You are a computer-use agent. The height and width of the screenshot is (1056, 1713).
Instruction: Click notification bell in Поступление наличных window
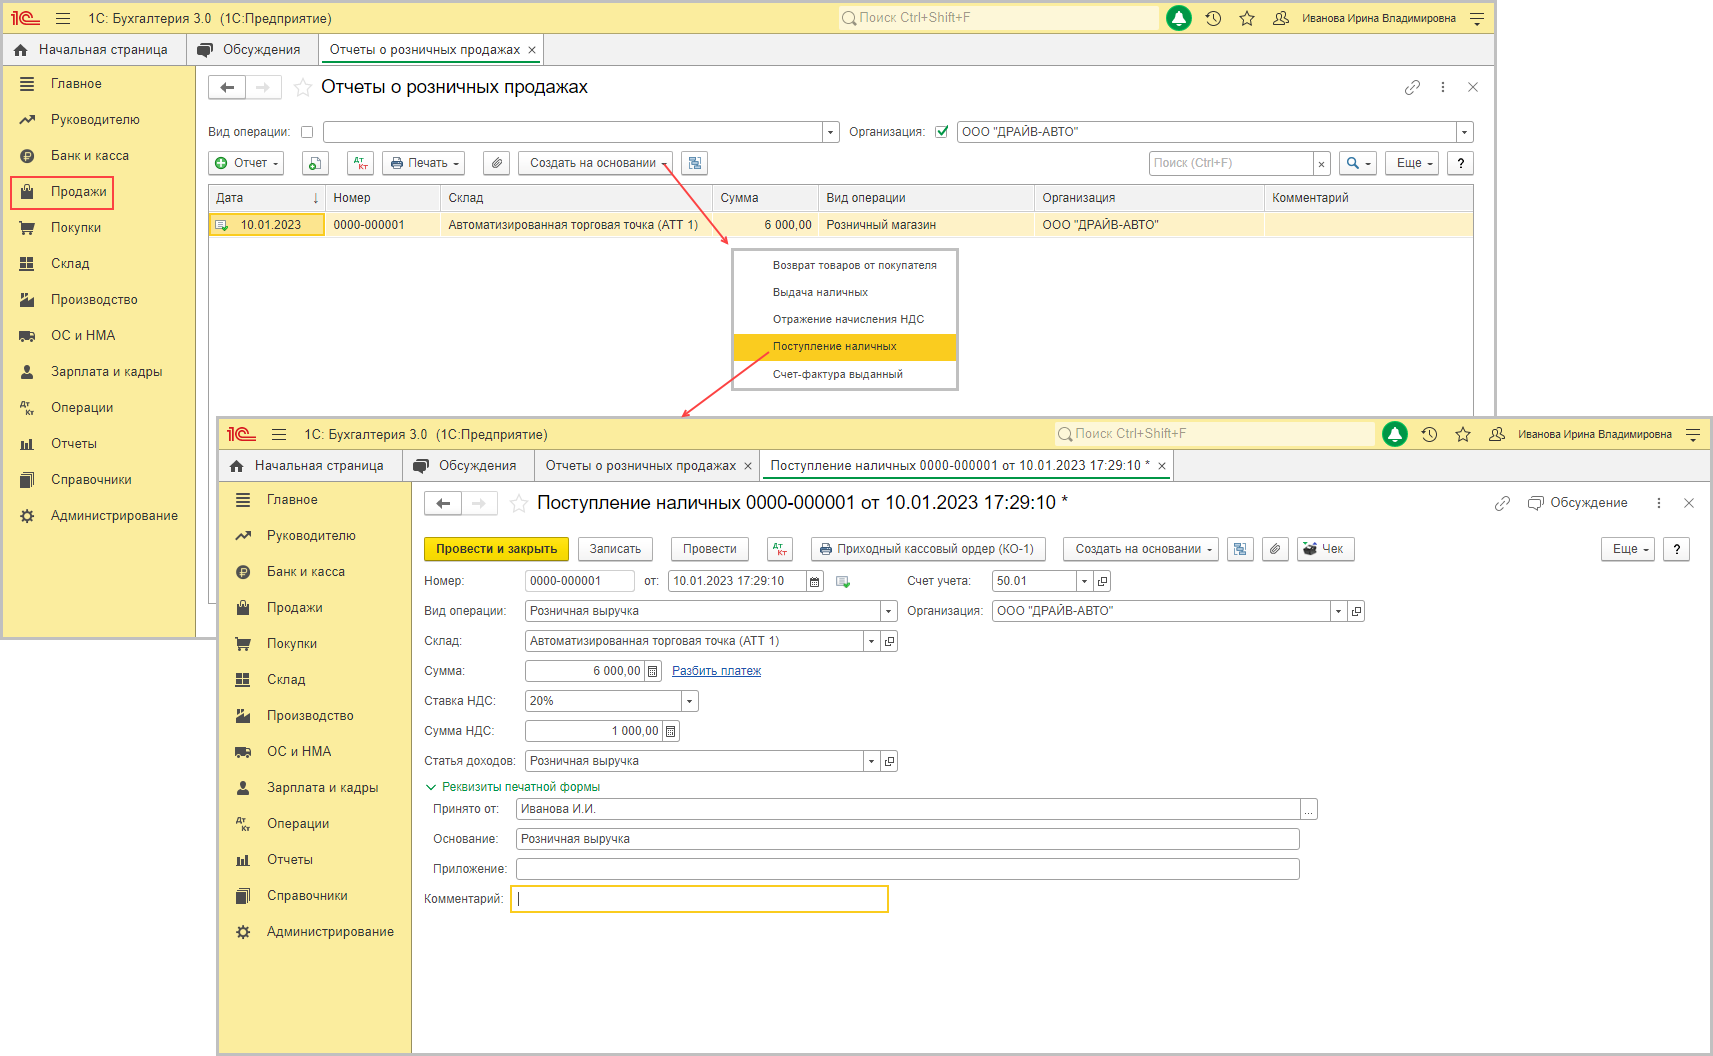tap(1395, 434)
